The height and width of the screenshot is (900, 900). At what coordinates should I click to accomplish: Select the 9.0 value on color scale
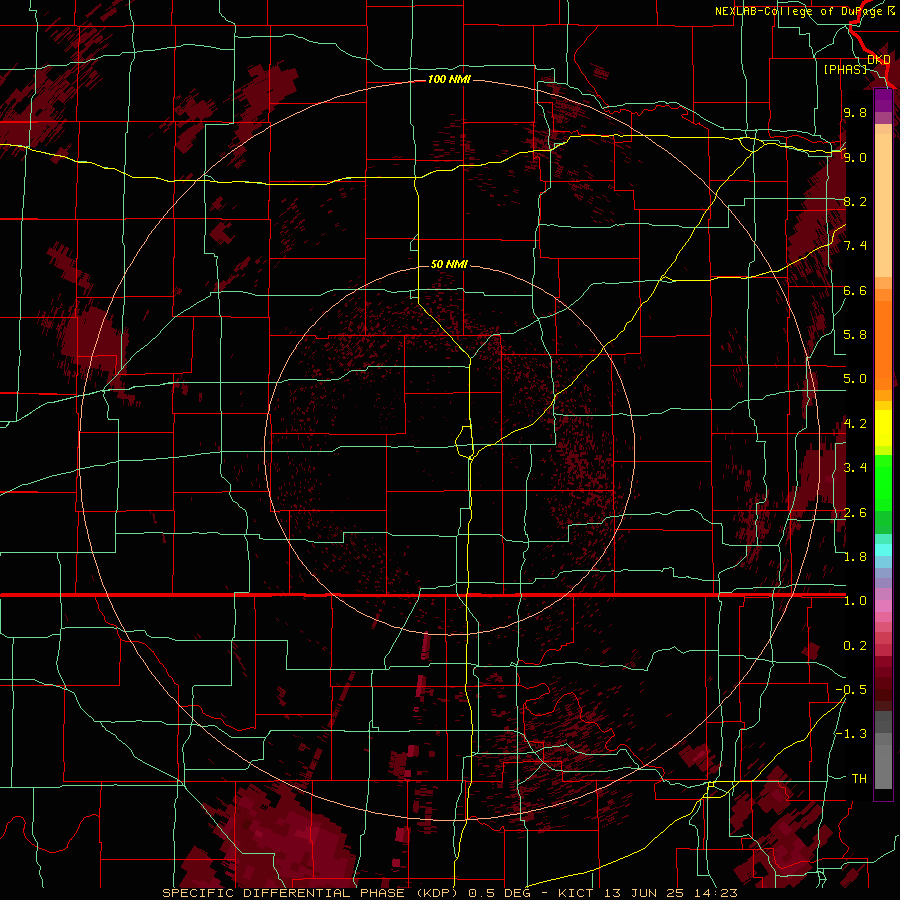855,157
